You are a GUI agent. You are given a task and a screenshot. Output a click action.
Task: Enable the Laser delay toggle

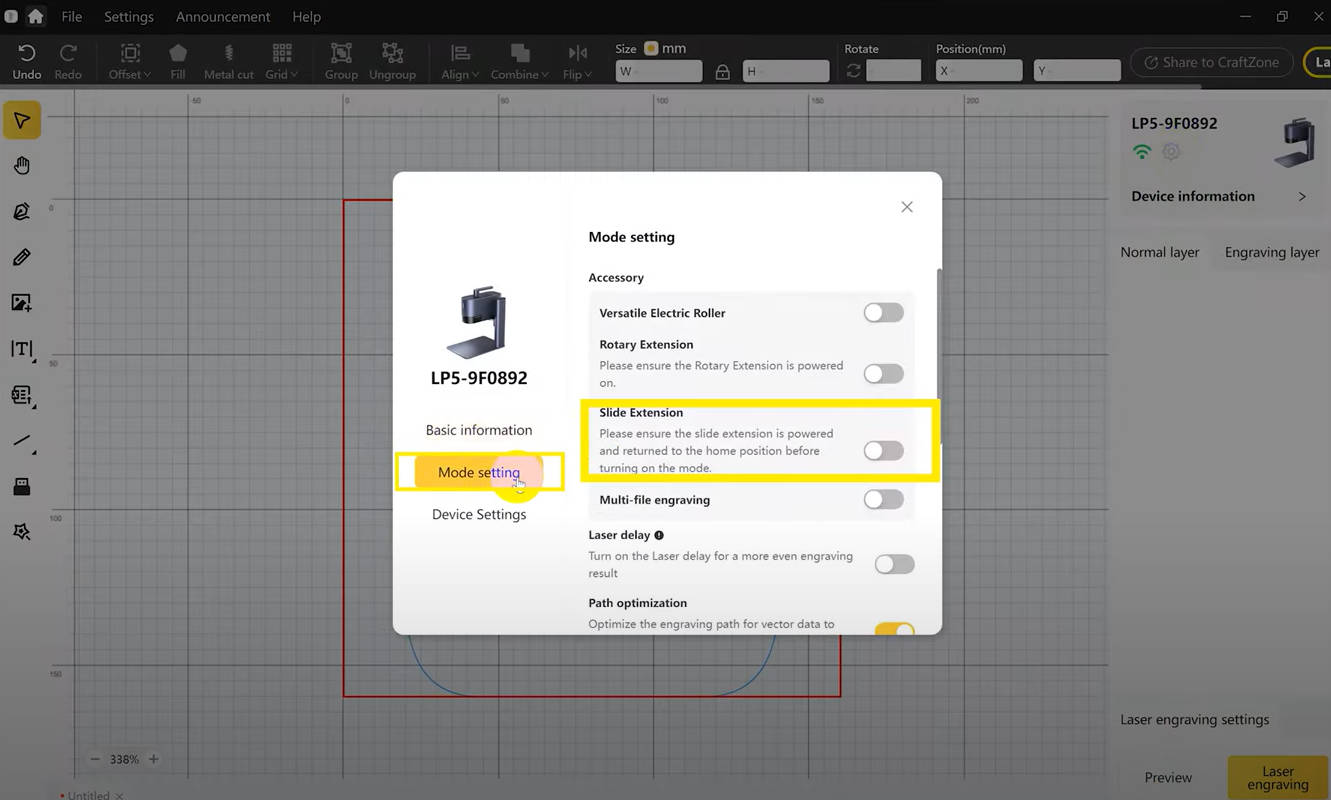point(894,564)
